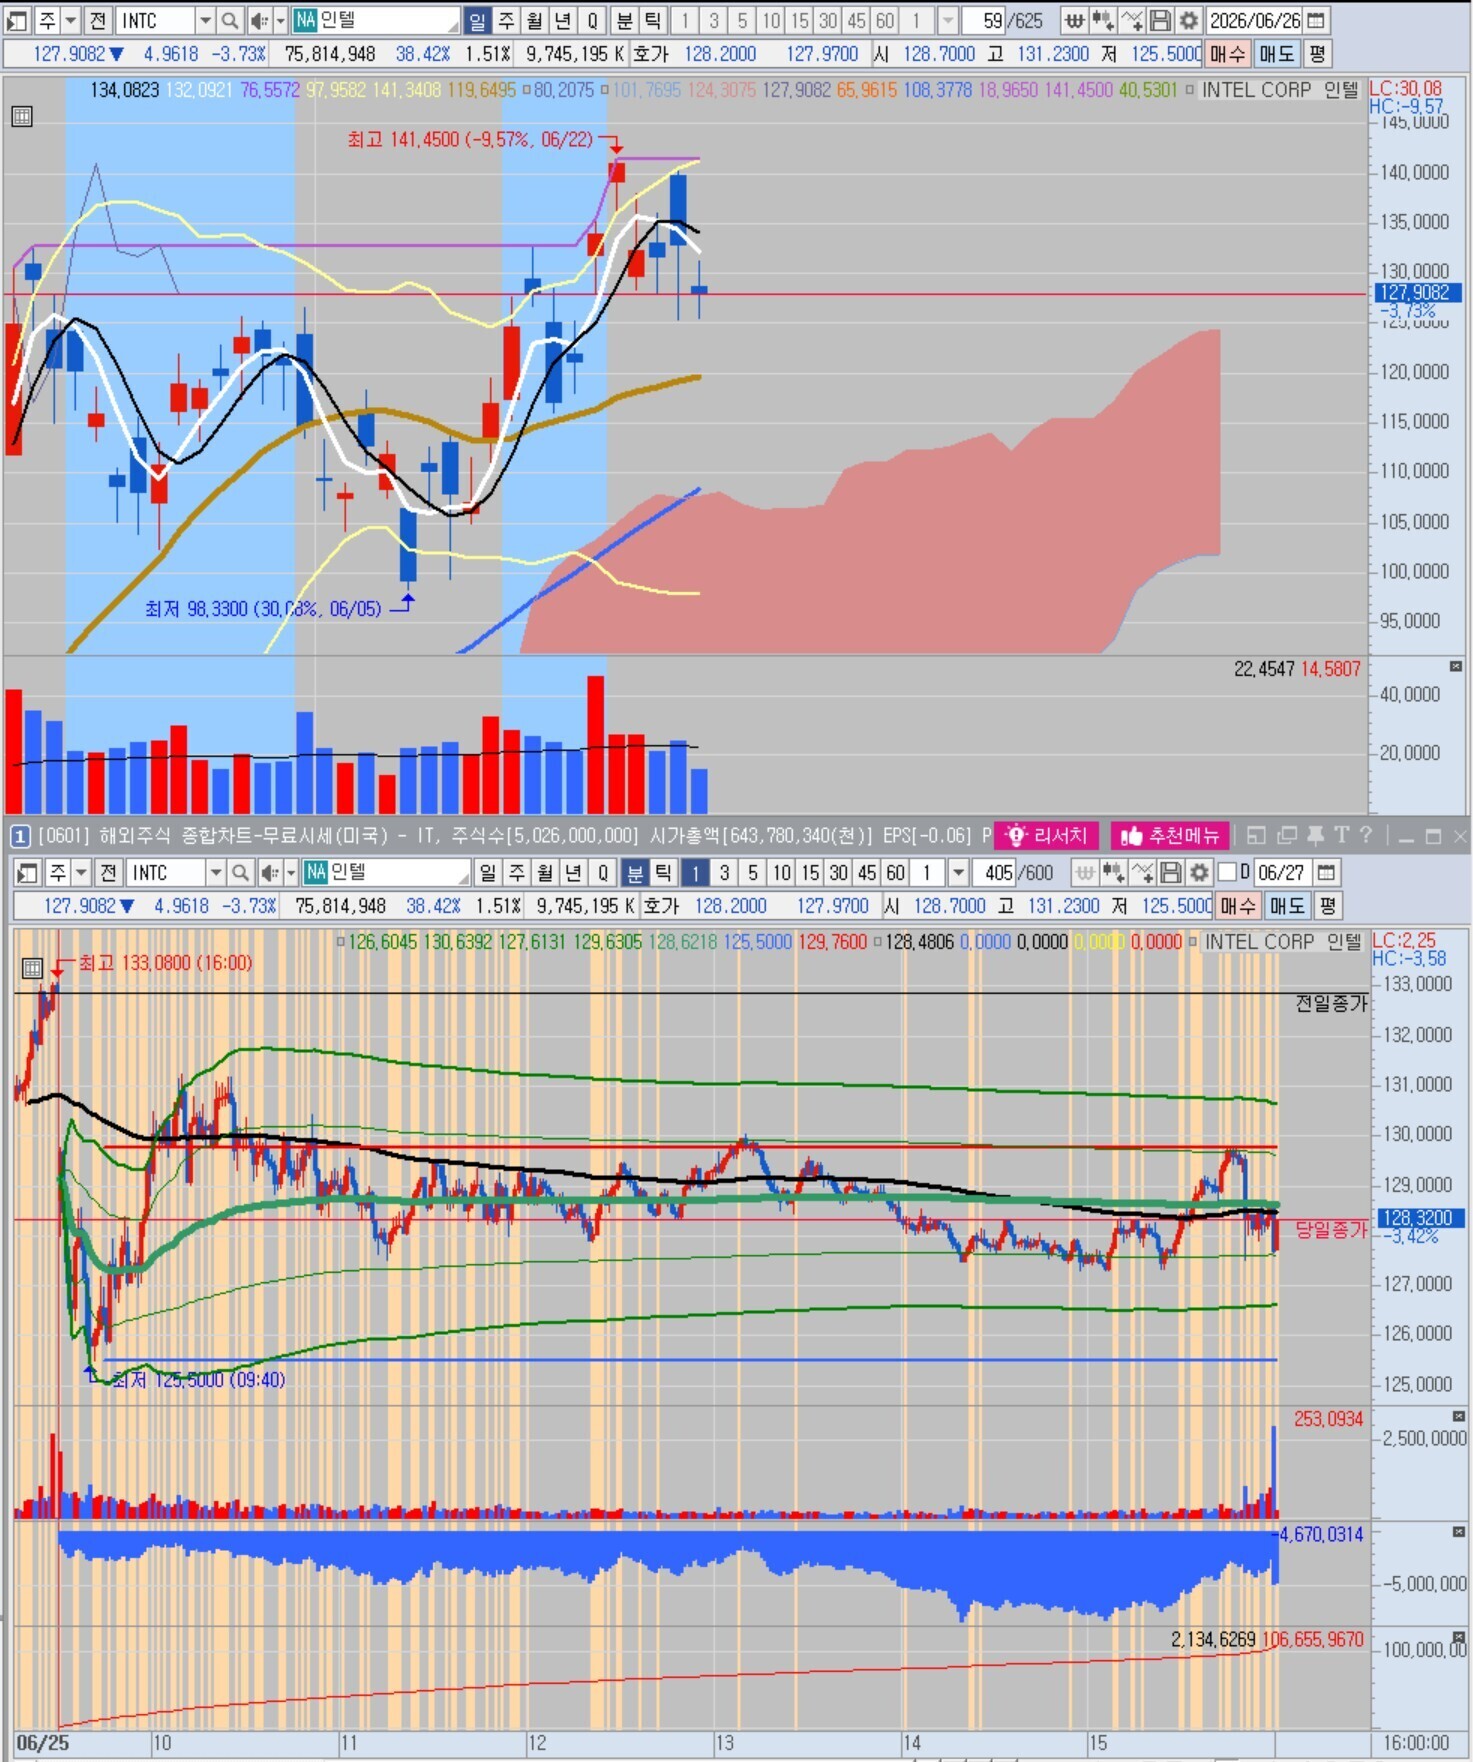Open the calendar next to 2026/06/26
The image size is (1473, 1762).
tap(1317, 20)
